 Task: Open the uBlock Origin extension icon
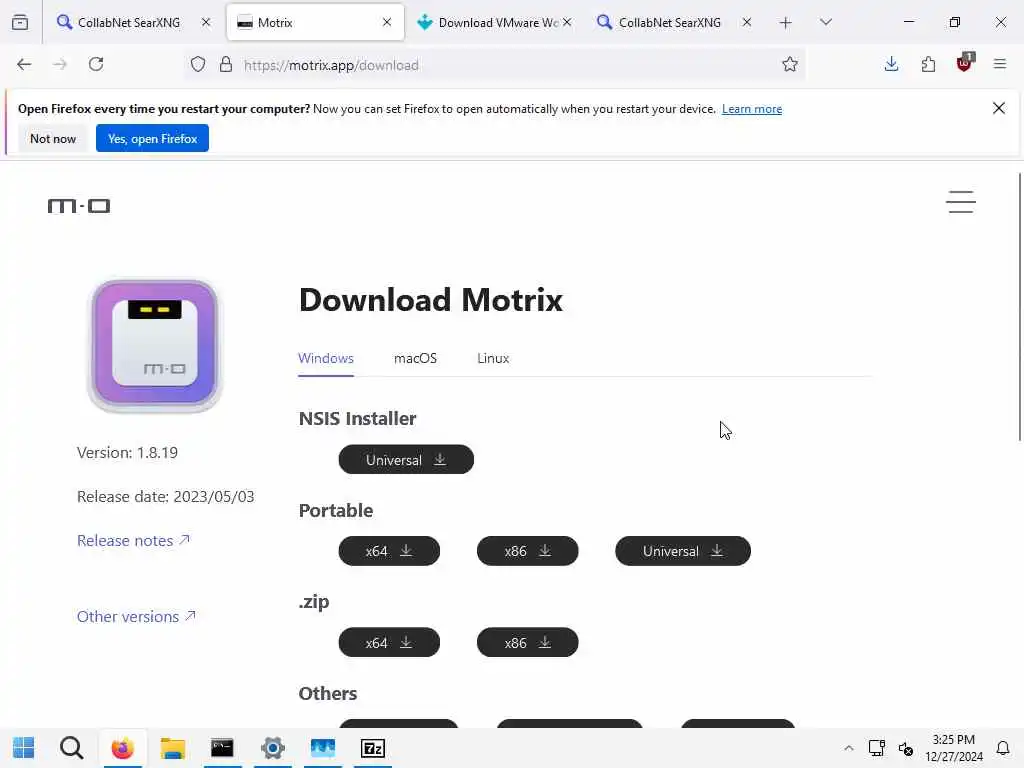pos(965,63)
